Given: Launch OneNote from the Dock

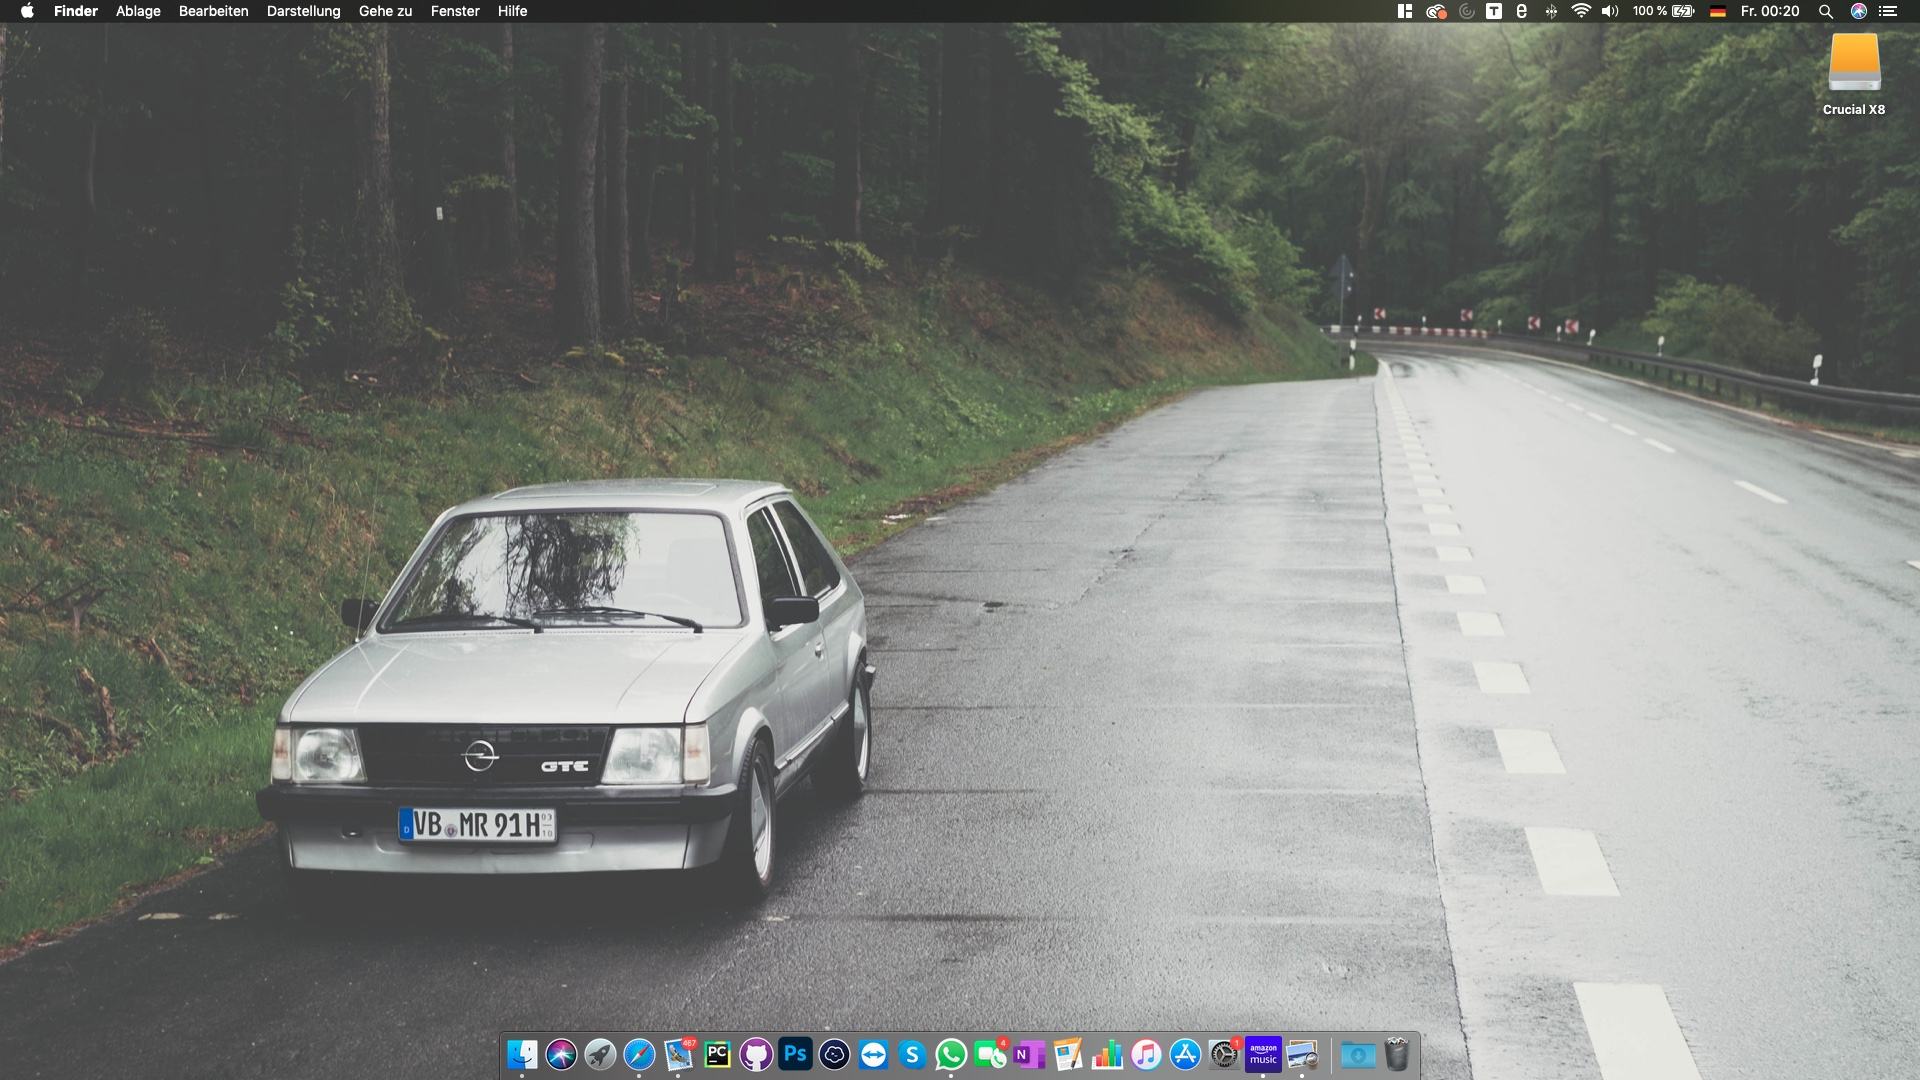Looking at the screenshot, I should (x=1029, y=1054).
